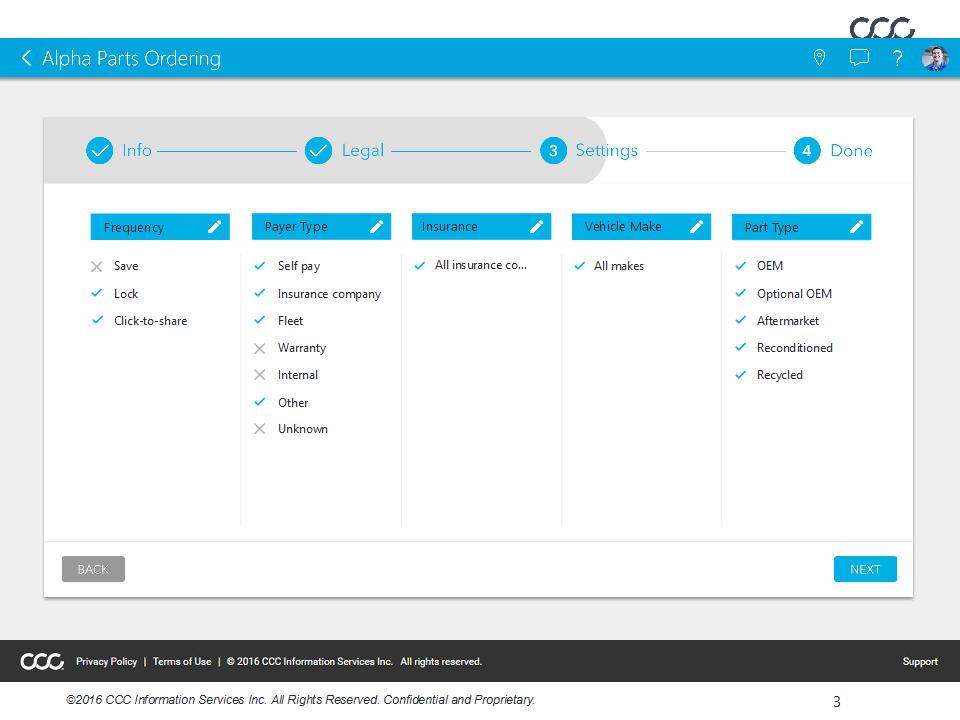Image resolution: width=960 pixels, height=720 pixels.
Task: Edit Frequency settings with pencil icon
Action: (x=214, y=227)
